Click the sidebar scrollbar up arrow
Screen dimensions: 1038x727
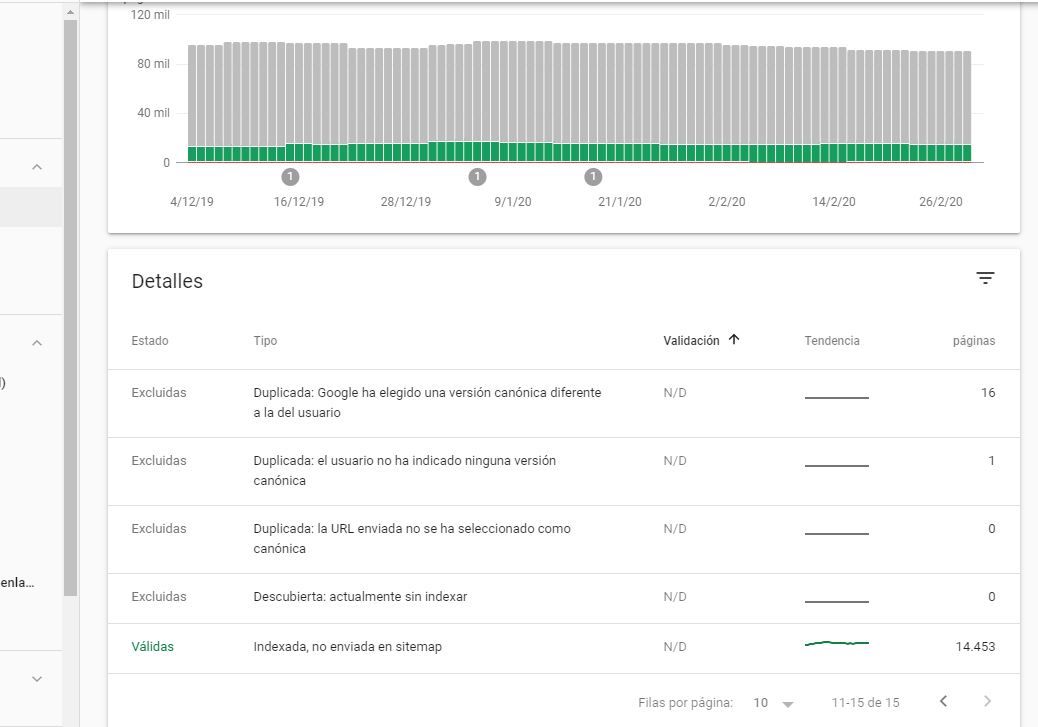click(x=70, y=12)
